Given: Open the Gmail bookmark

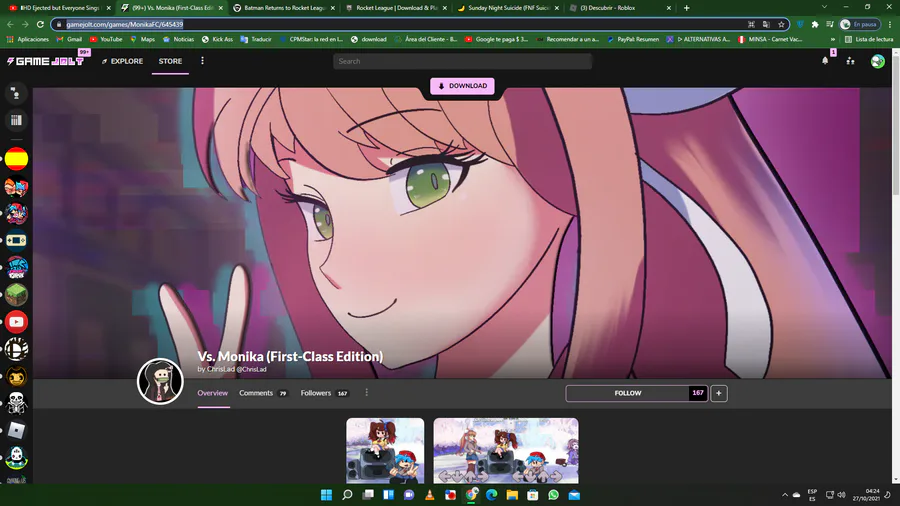Looking at the screenshot, I should 69,40.
